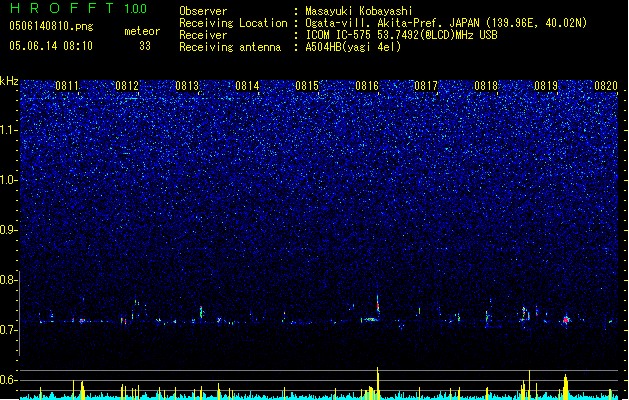This screenshot has width=629, height=400.
Task: Click the 0814 time marker
Action: [247, 86]
